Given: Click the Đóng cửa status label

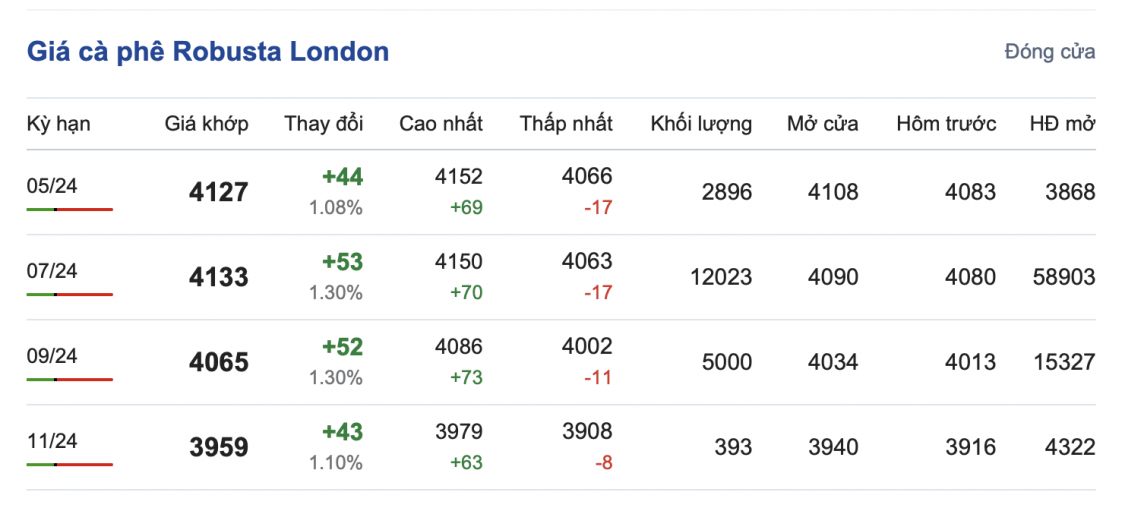Looking at the screenshot, I should [x=1049, y=52].
